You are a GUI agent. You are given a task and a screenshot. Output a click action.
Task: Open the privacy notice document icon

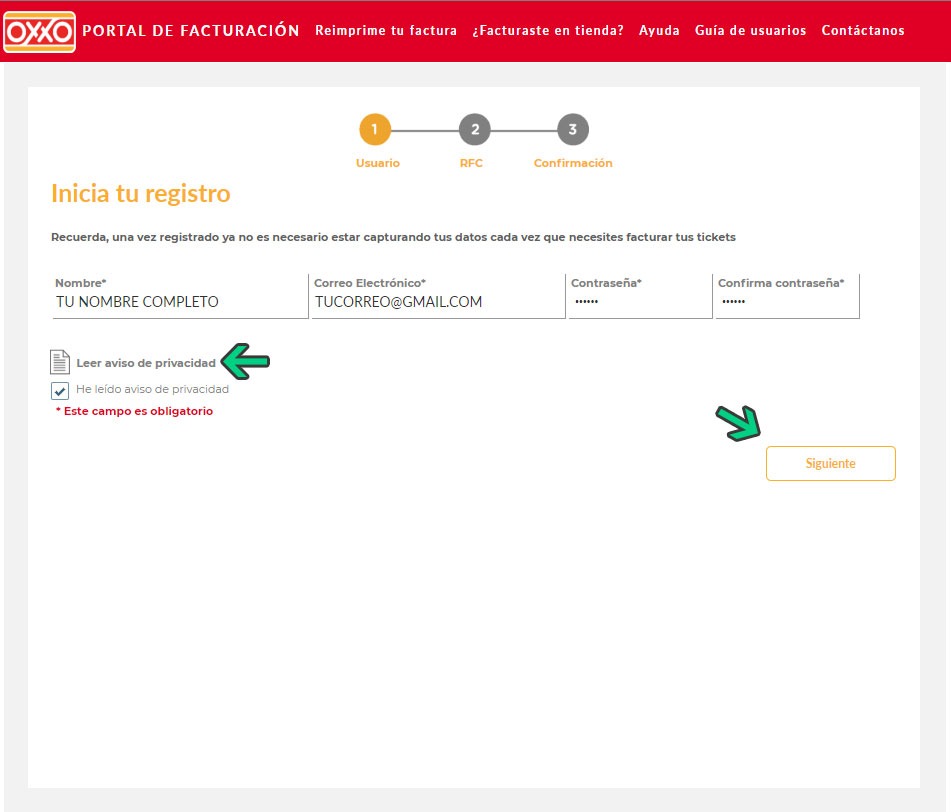click(59, 362)
